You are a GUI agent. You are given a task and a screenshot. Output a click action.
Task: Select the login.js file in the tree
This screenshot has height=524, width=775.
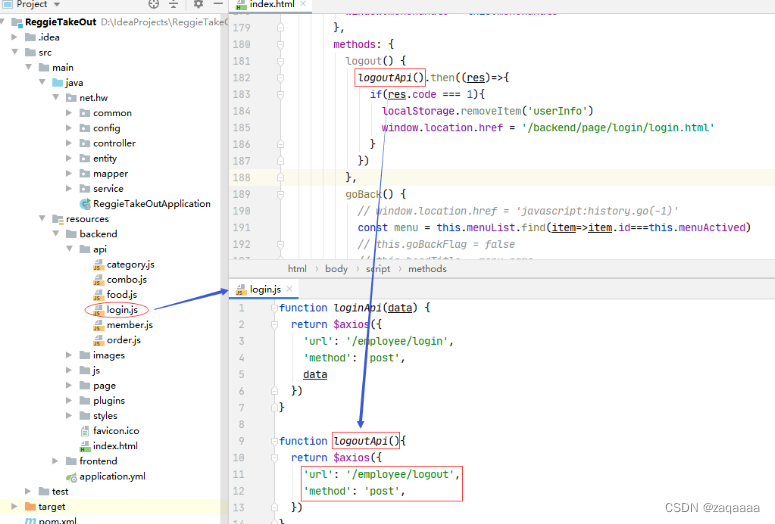(x=122, y=310)
